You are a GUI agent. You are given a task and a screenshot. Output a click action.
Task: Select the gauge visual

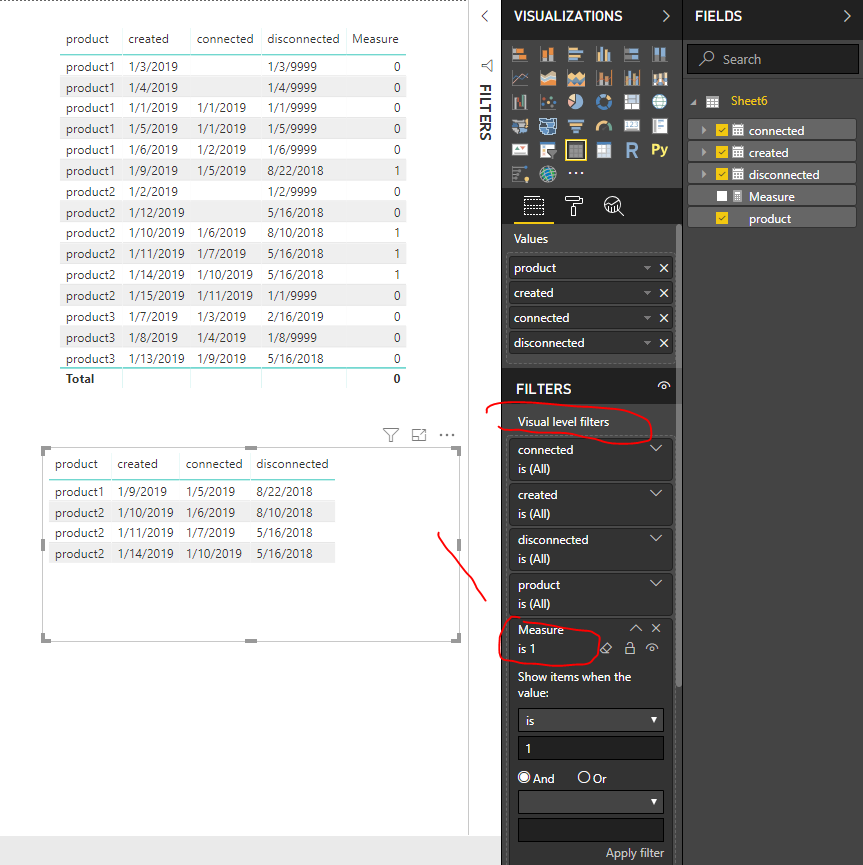coord(604,126)
